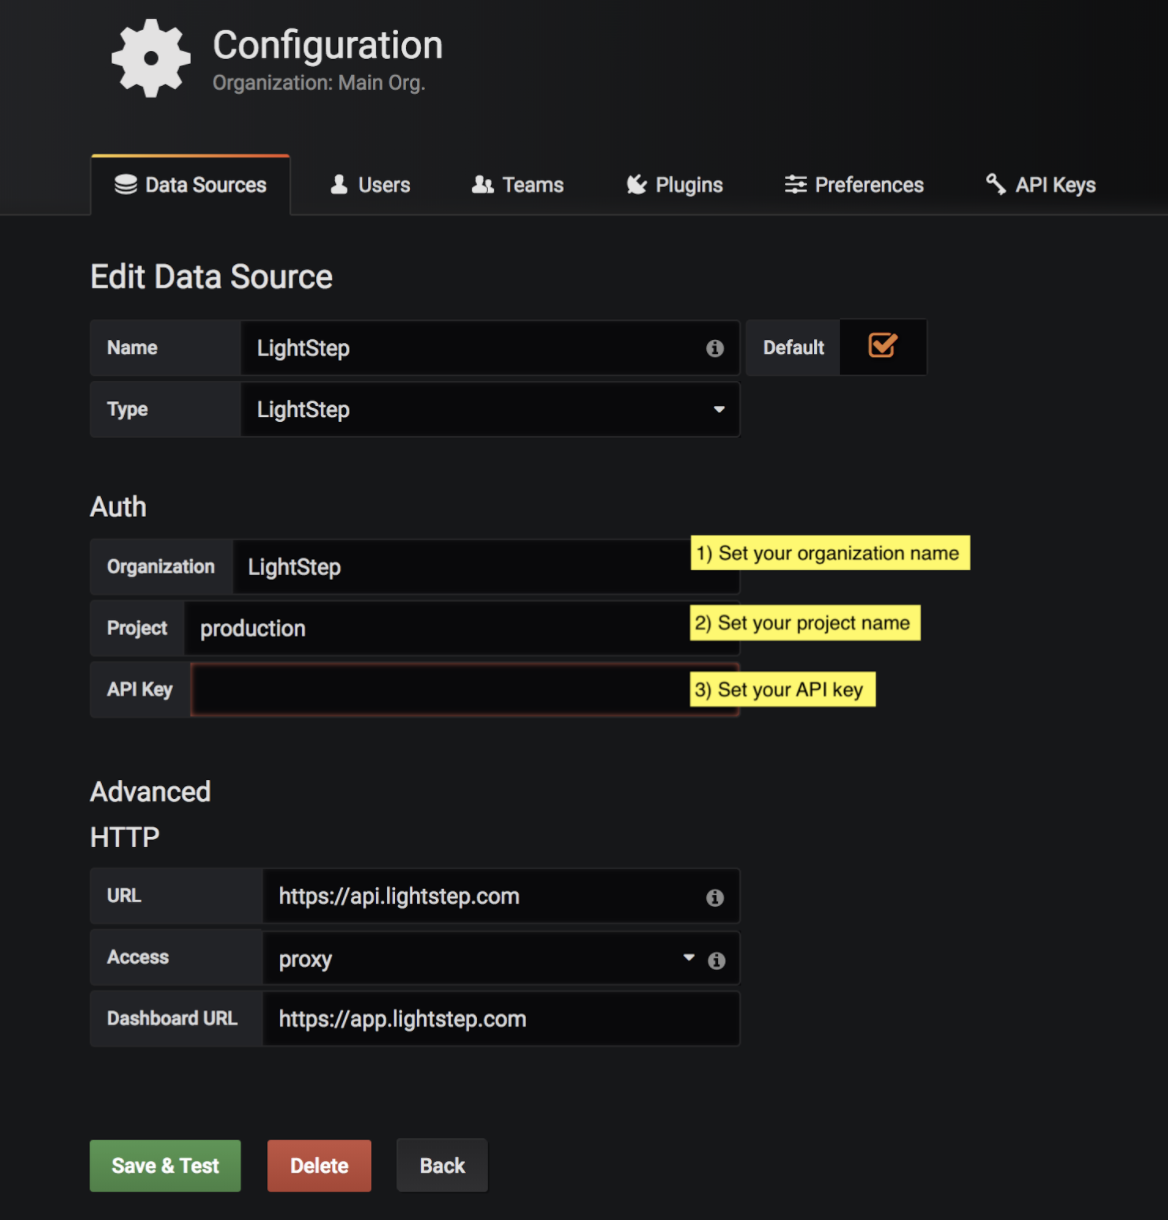Click the Auth section heading

click(x=118, y=507)
